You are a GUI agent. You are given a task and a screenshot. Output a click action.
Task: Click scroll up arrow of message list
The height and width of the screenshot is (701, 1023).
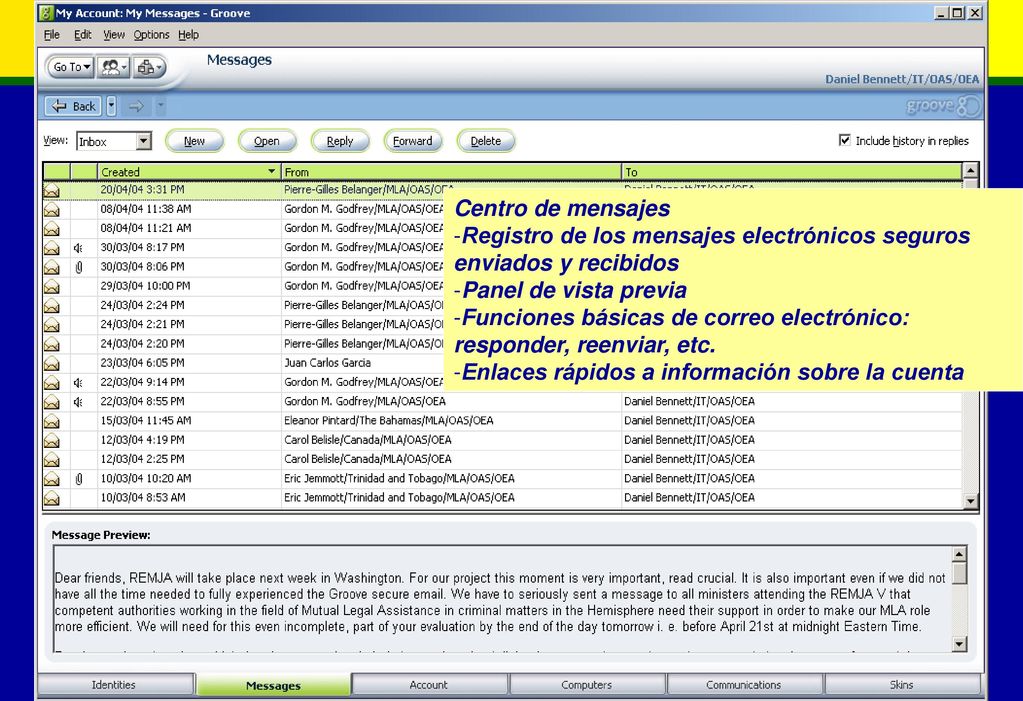(x=970, y=171)
